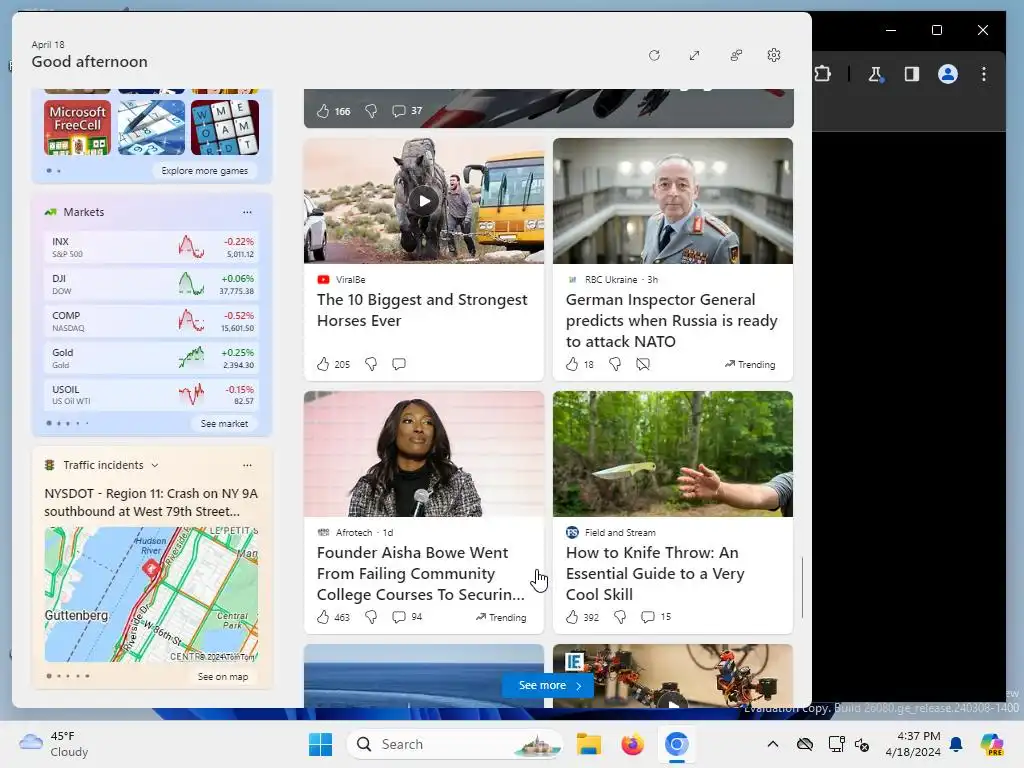Open comments on Knife Throw article

pos(656,617)
